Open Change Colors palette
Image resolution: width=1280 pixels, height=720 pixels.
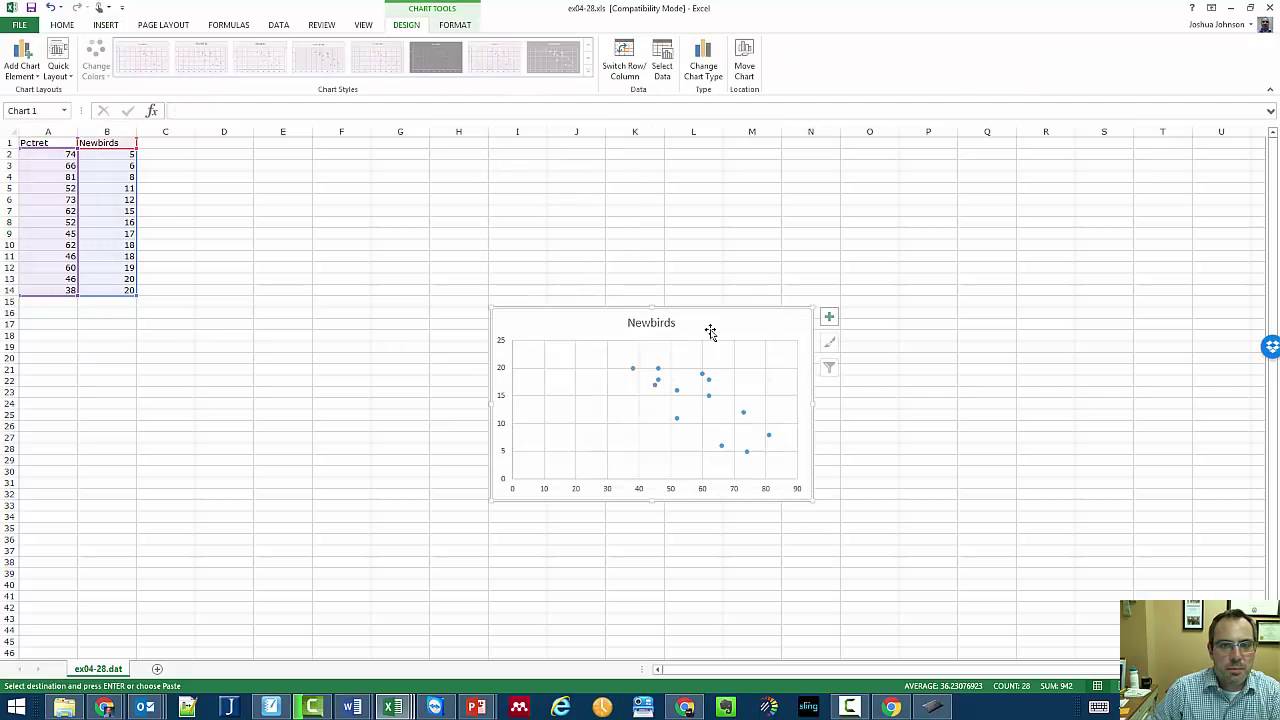click(96, 60)
